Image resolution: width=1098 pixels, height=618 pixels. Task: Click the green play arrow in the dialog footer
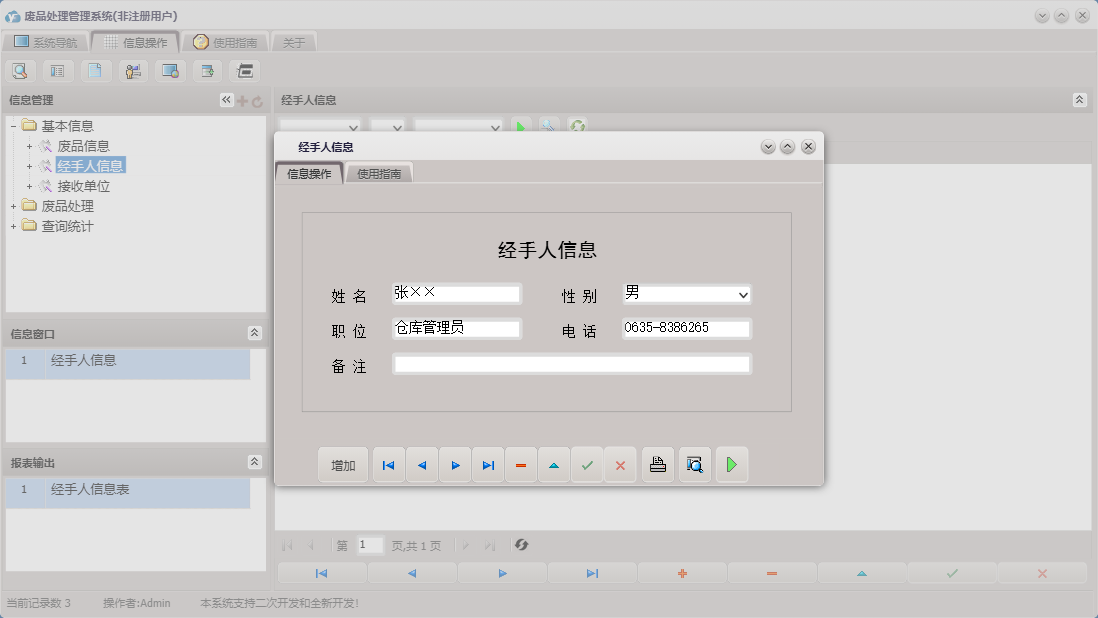click(x=732, y=464)
